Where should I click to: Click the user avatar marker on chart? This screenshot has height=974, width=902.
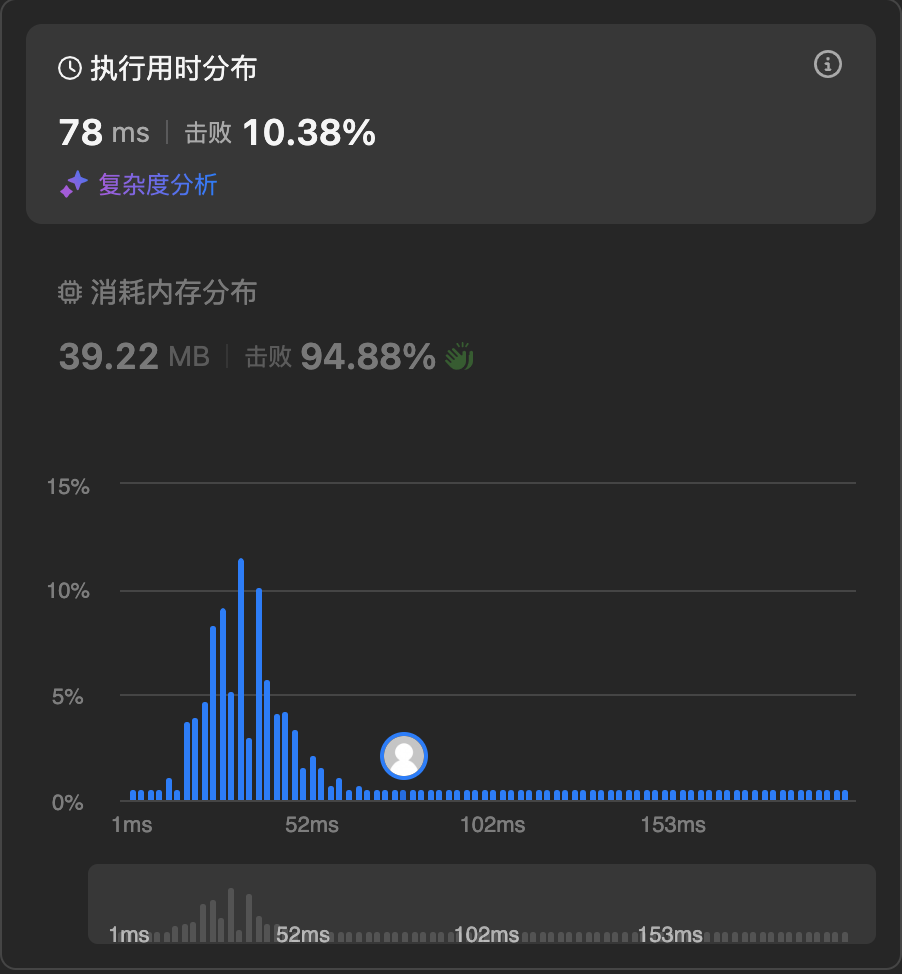[x=404, y=756]
